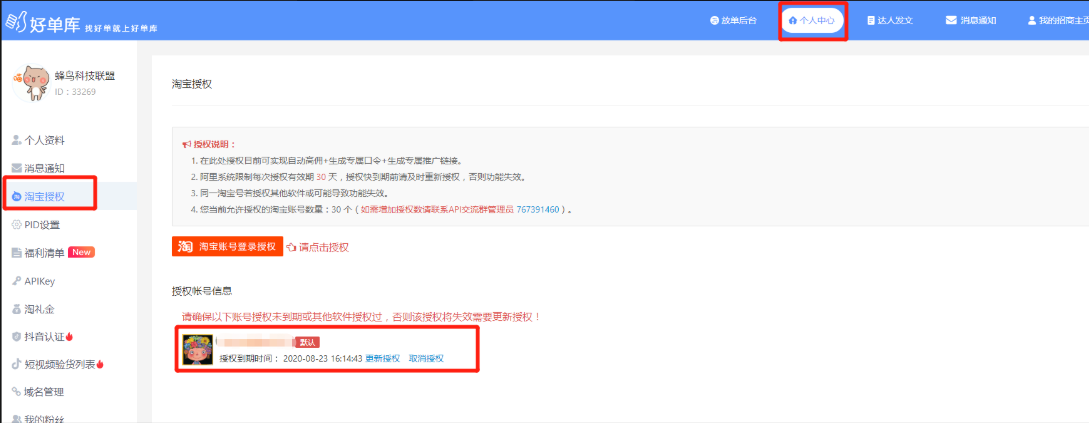Click the username 蜂鸟科技联盟
The width and height of the screenshot is (1089, 423).
85,76
